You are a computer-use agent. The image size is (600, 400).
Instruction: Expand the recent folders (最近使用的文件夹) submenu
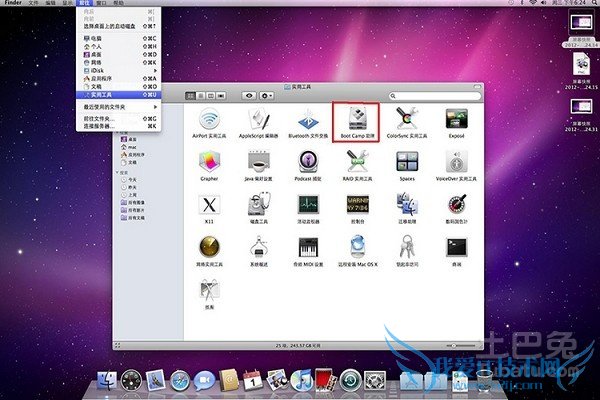[x=119, y=107]
